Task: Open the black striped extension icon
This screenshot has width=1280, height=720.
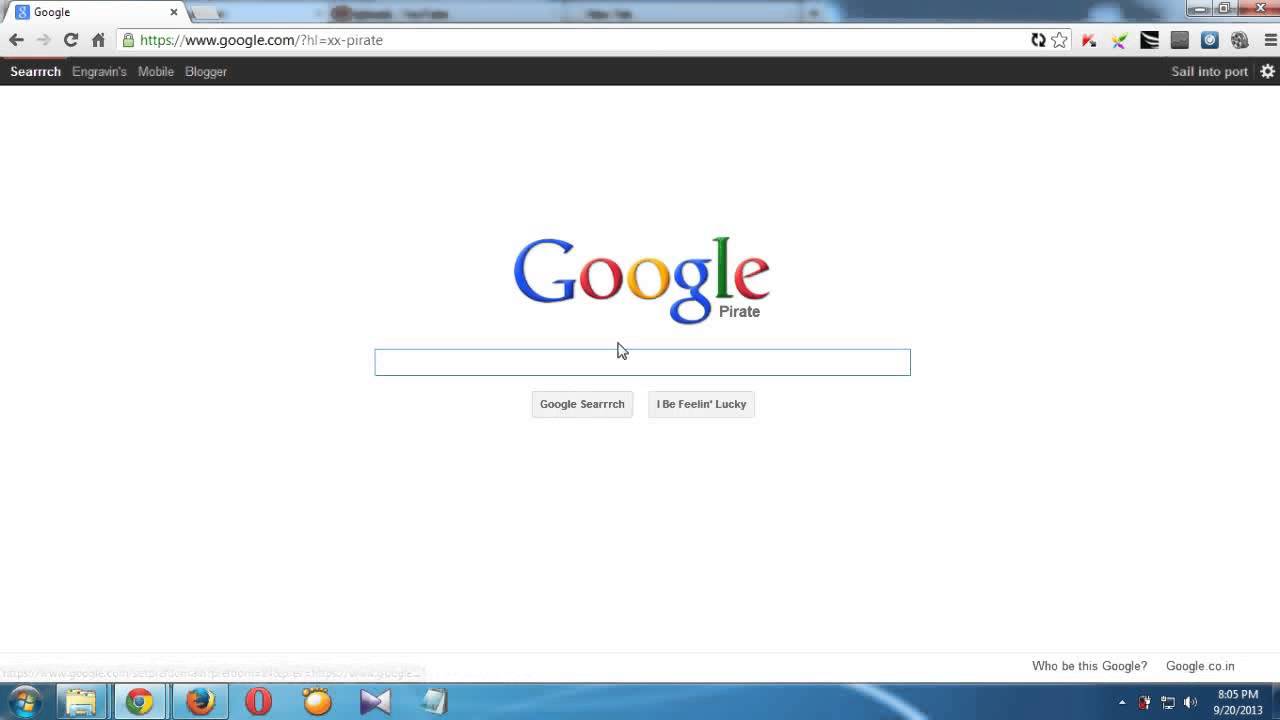Action: pos(1150,40)
